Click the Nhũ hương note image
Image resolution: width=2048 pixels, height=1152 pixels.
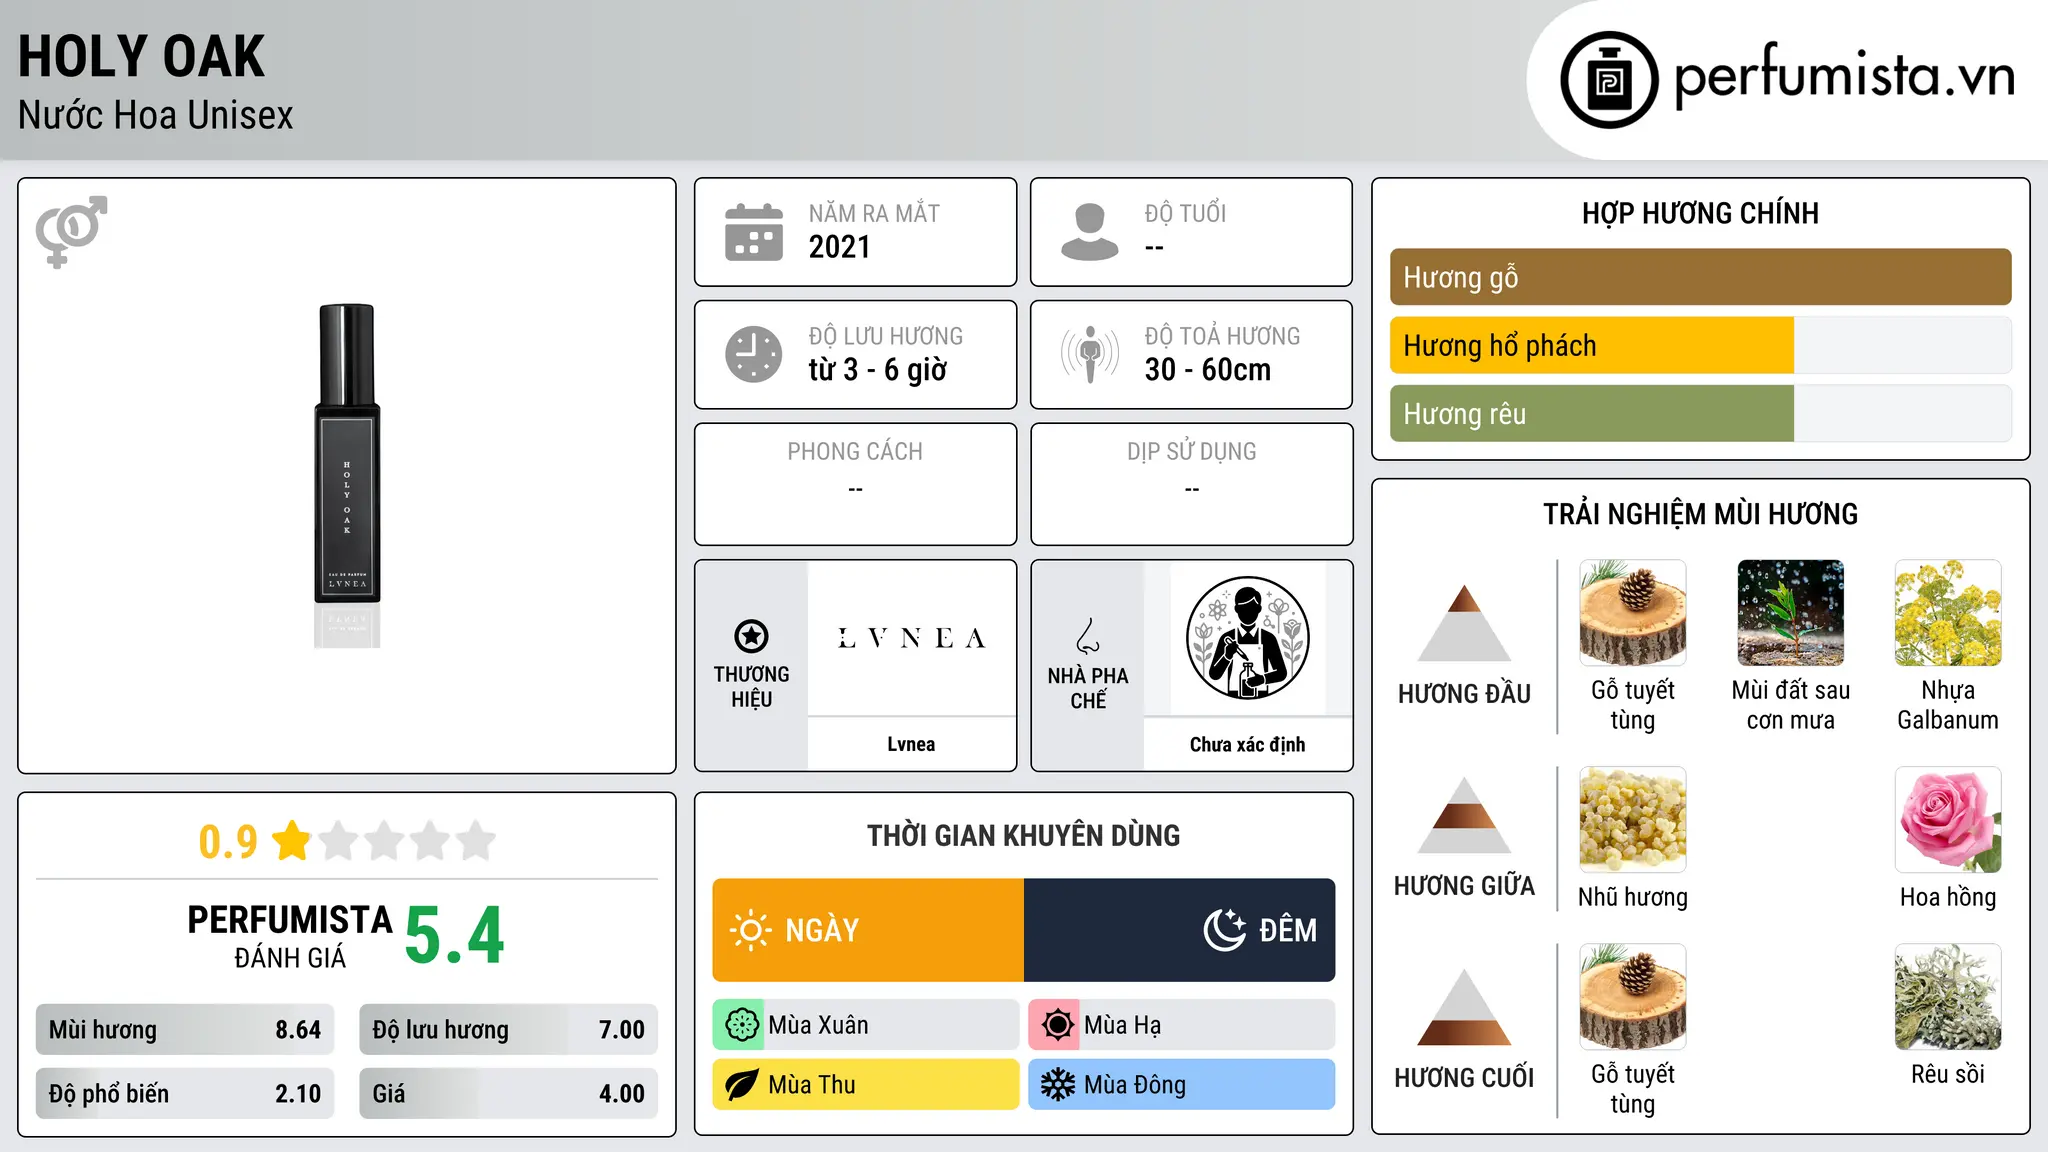point(1633,820)
